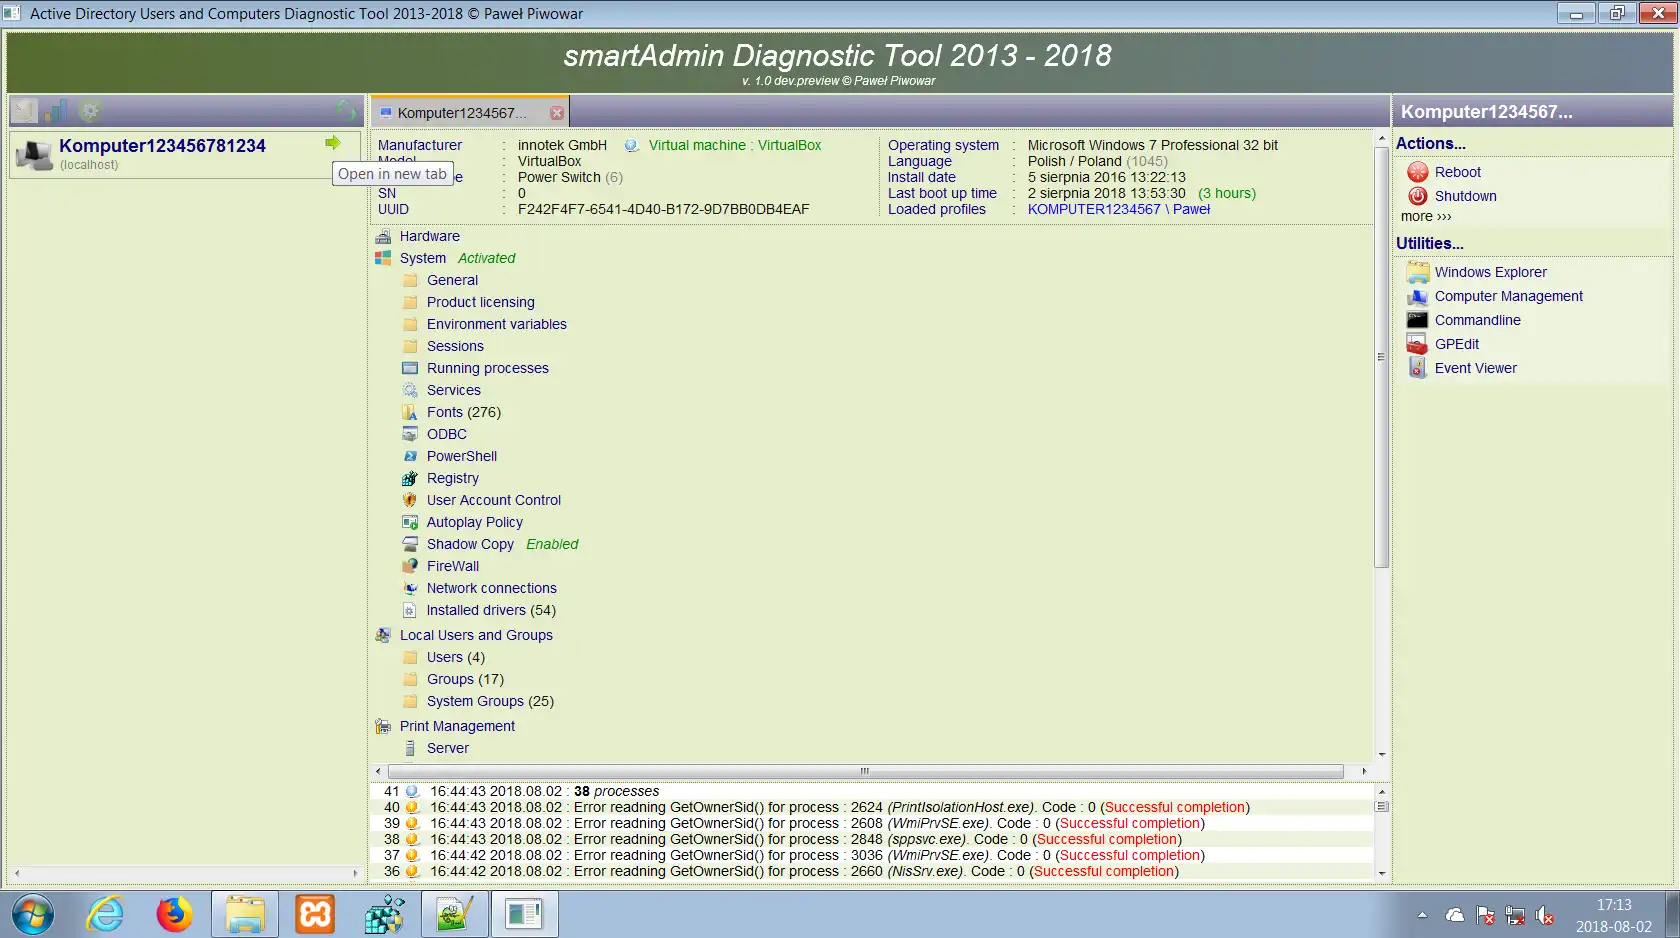The width and height of the screenshot is (1680, 938).
Task: Click the Reboot action
Action: click(1458, 172)
